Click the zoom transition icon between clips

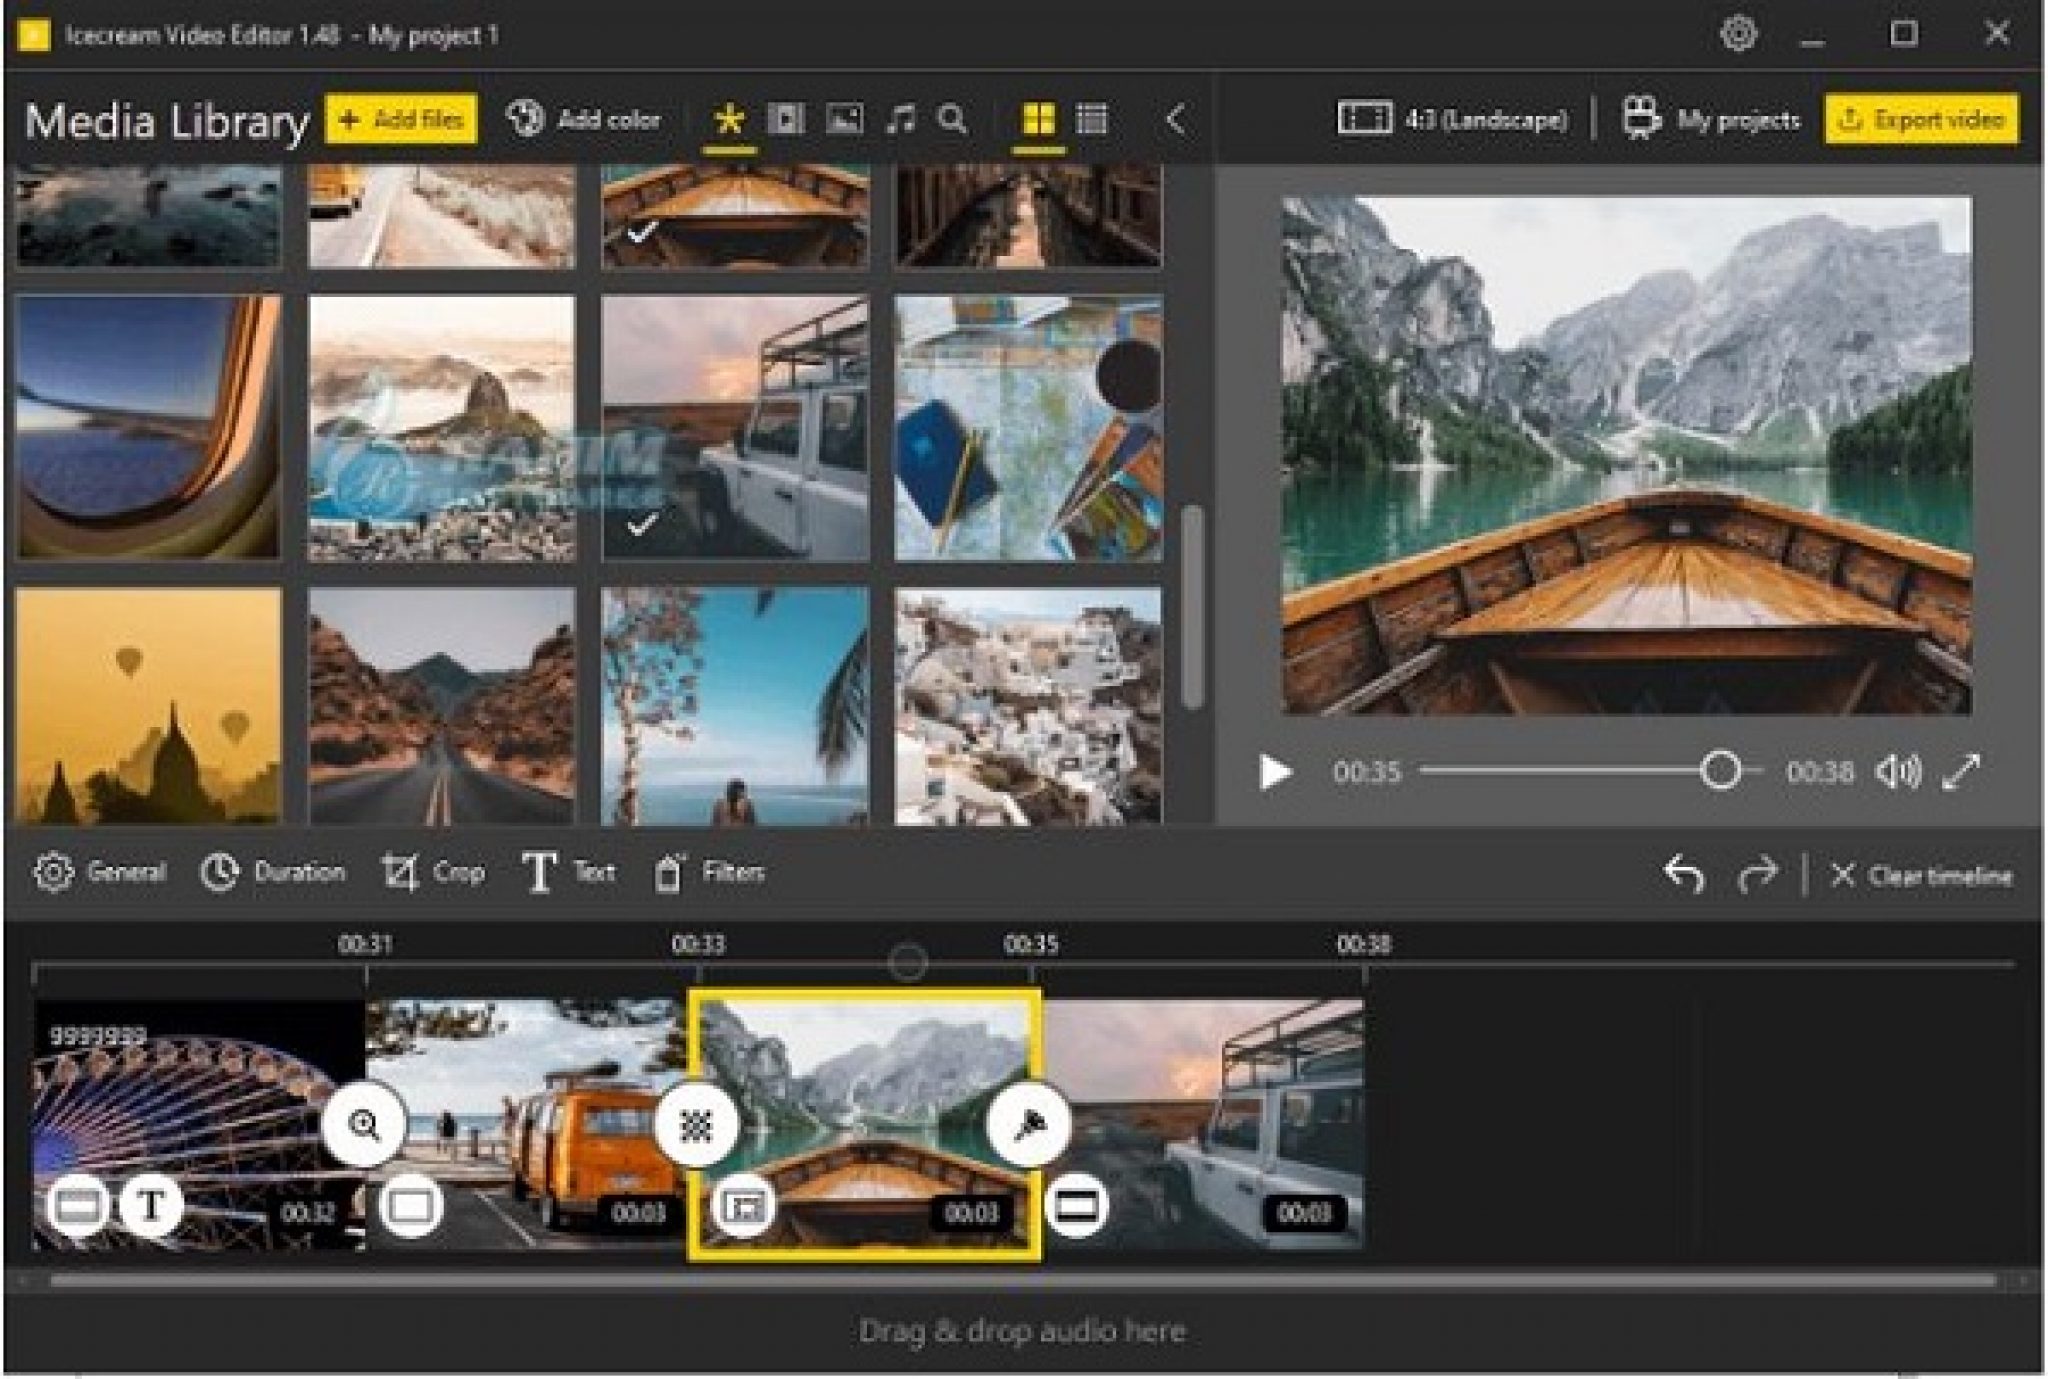364,1124
